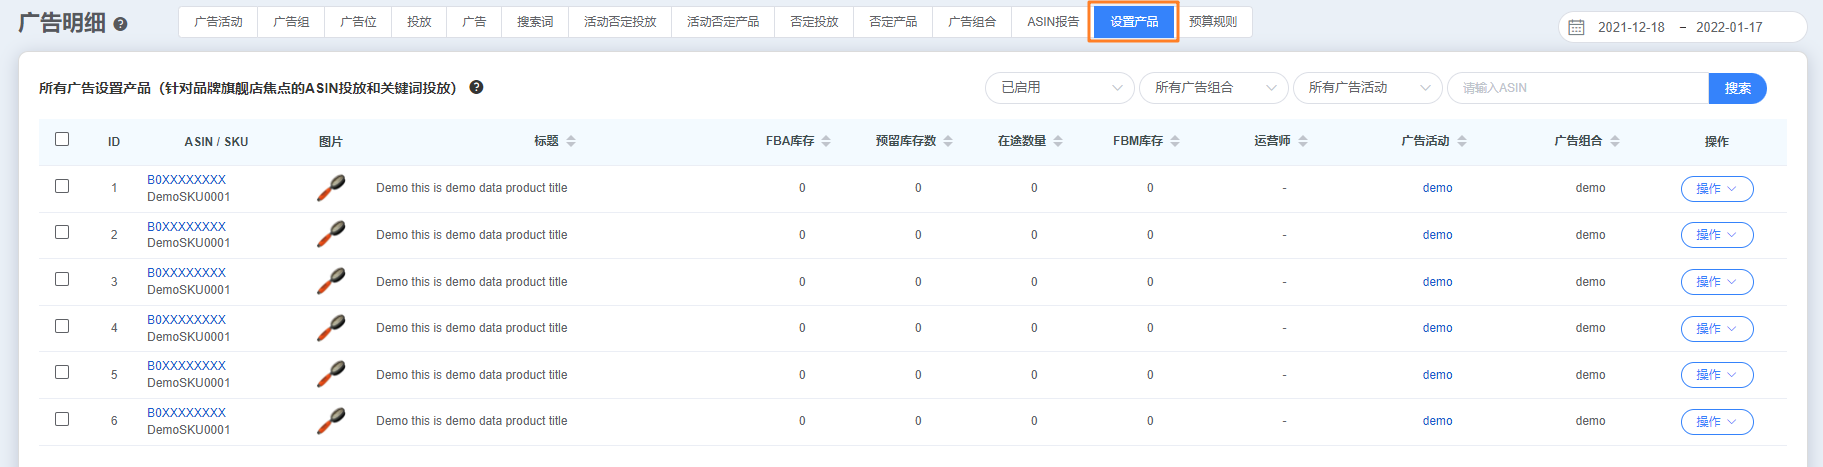The width and height of the screenshot is (1823, 467).
Task: Click product thumbnail in row 1
Action: [331, 188]
